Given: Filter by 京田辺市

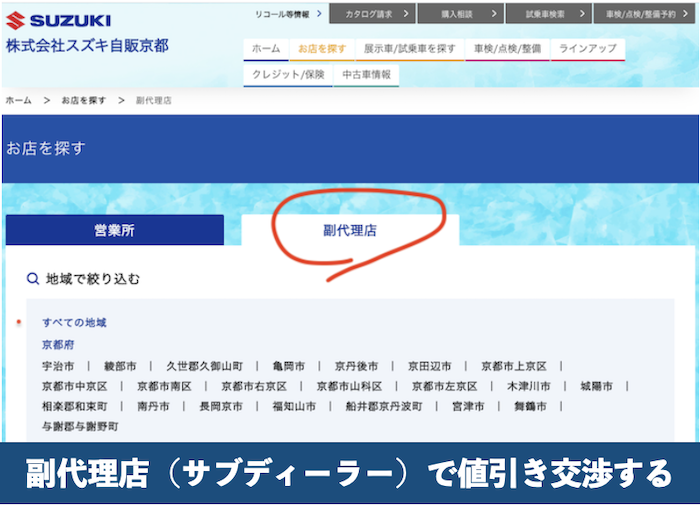Looking at the screenshot, I should pos(429,366).
